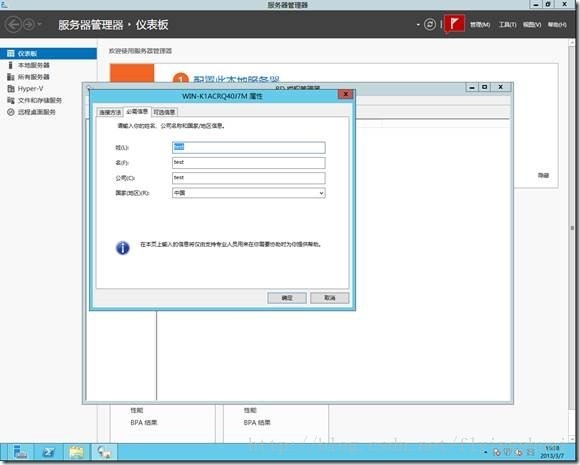Image resolution: width=580 pixels, height=465 pixels.
Task: Open 所有服务器 in the sidebar
Action: [34, 77]
